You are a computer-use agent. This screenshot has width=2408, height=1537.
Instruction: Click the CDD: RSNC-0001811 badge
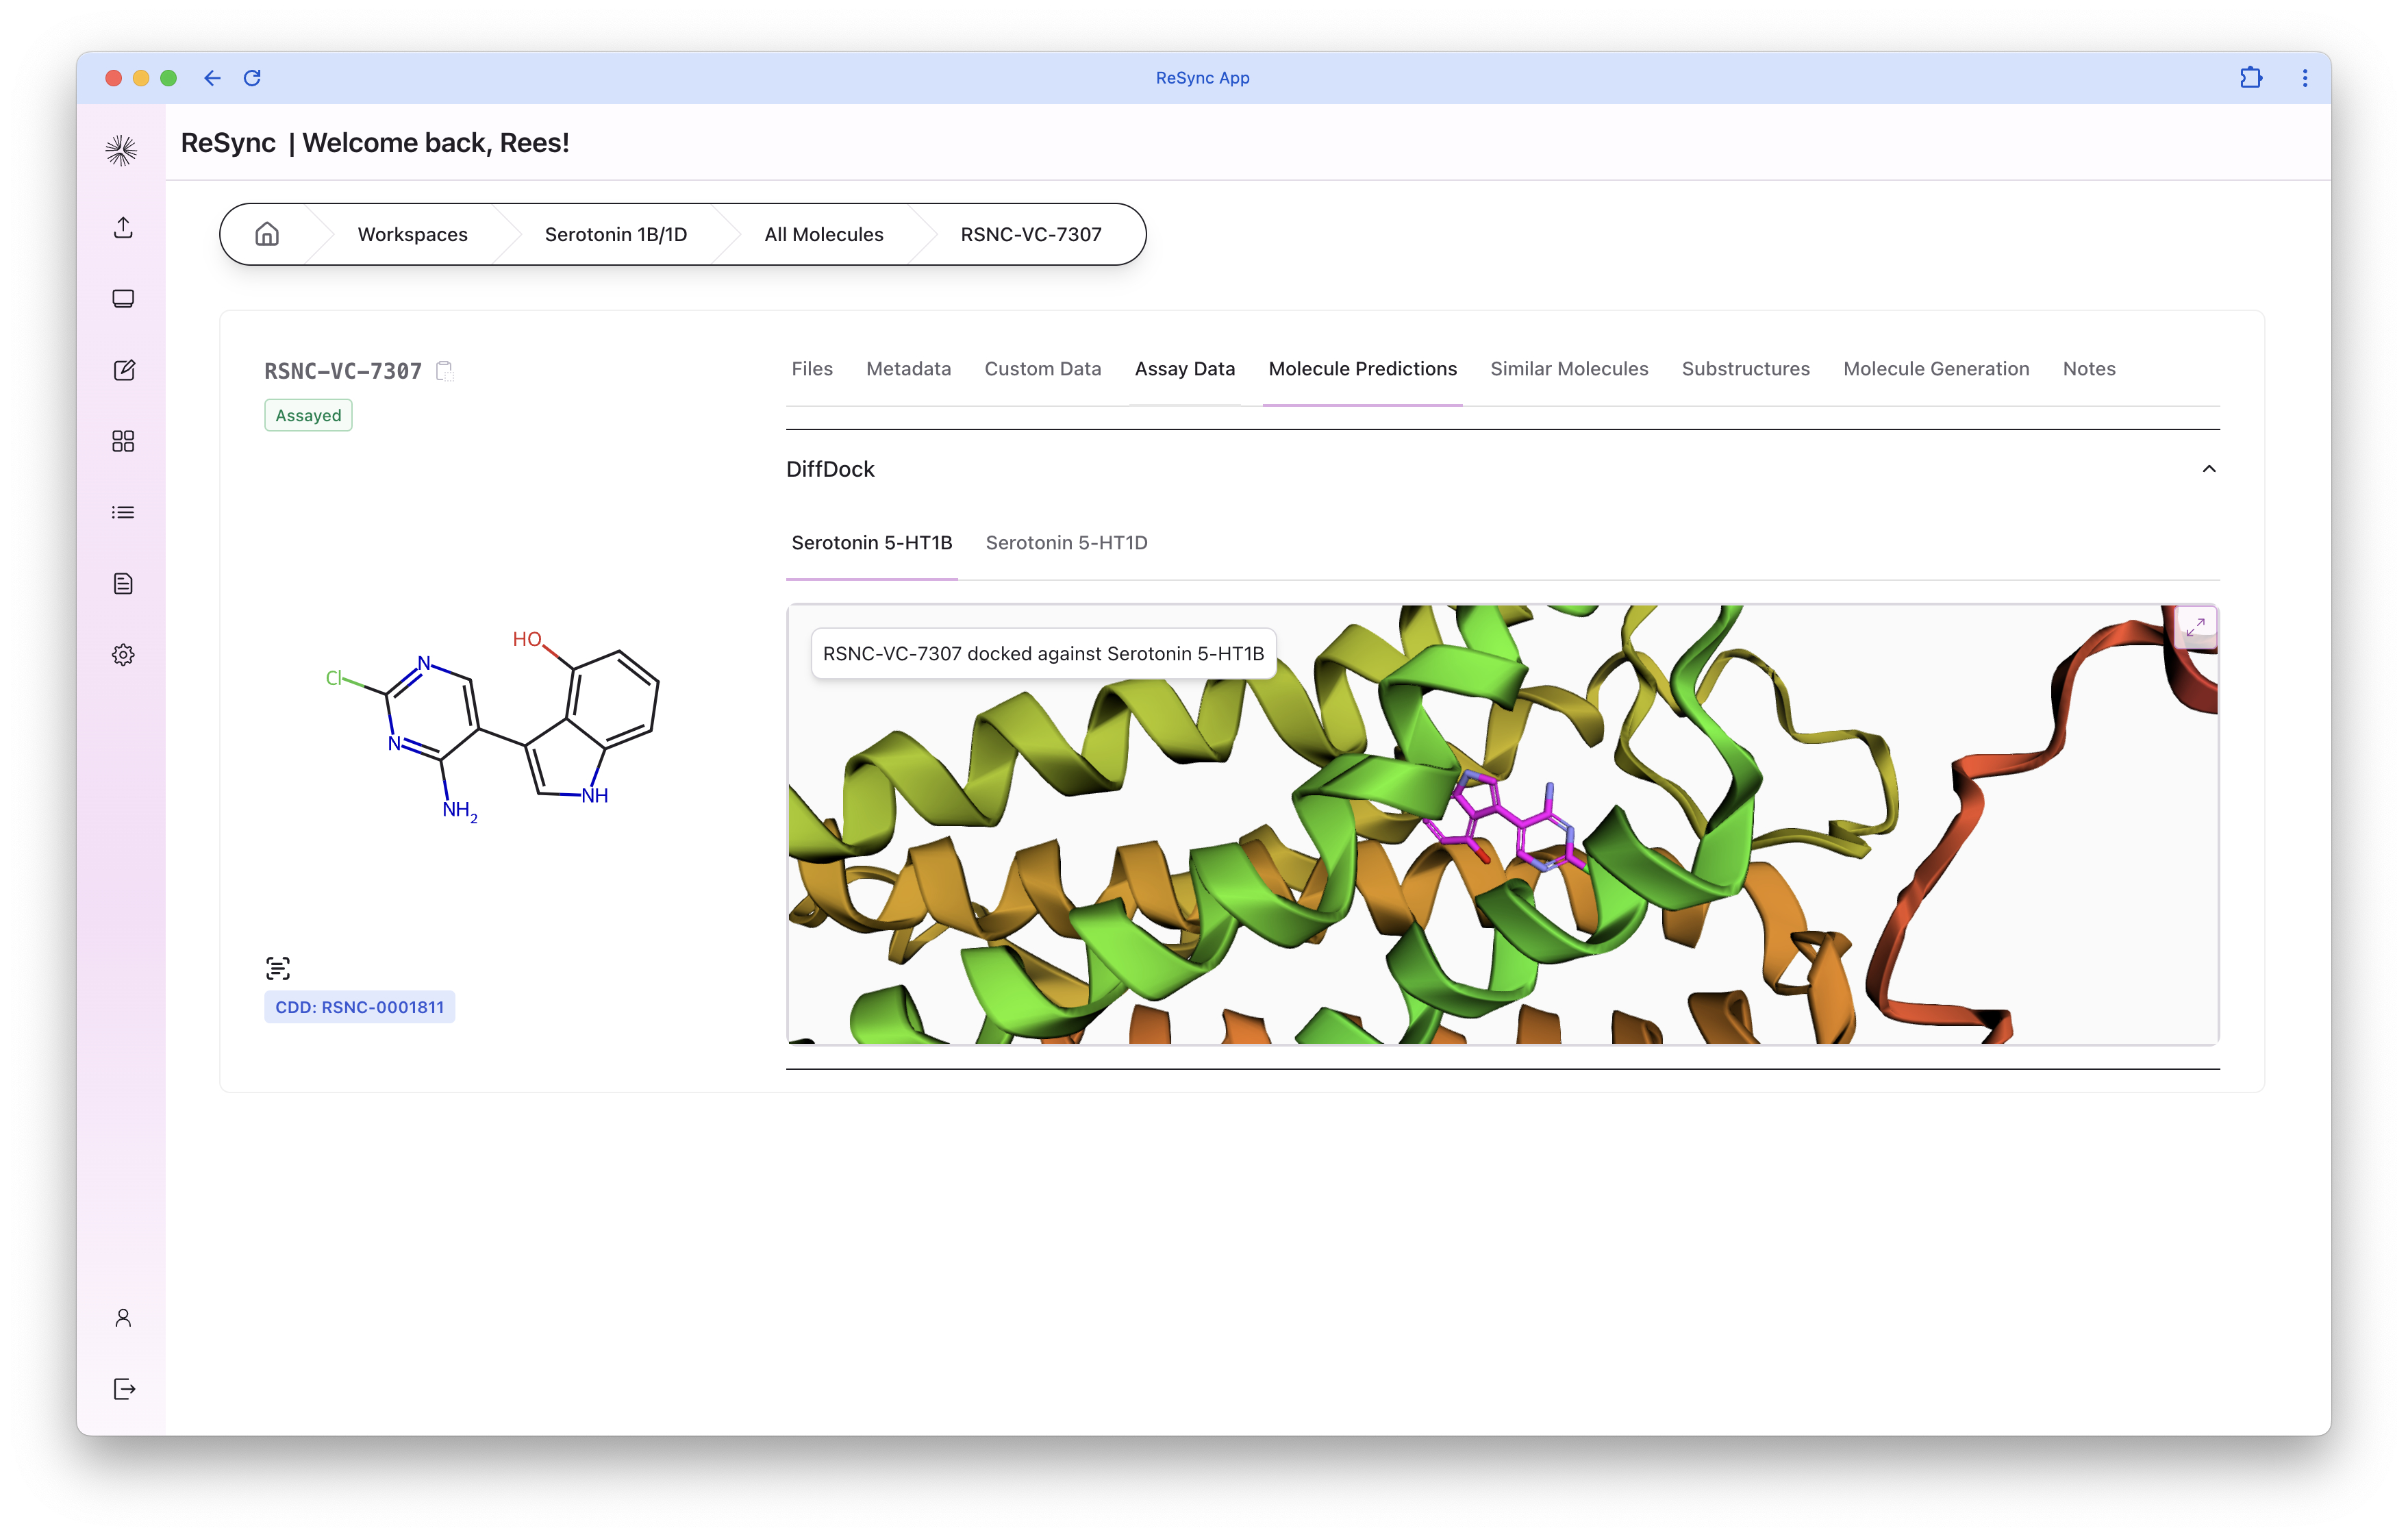[359, 1007]
